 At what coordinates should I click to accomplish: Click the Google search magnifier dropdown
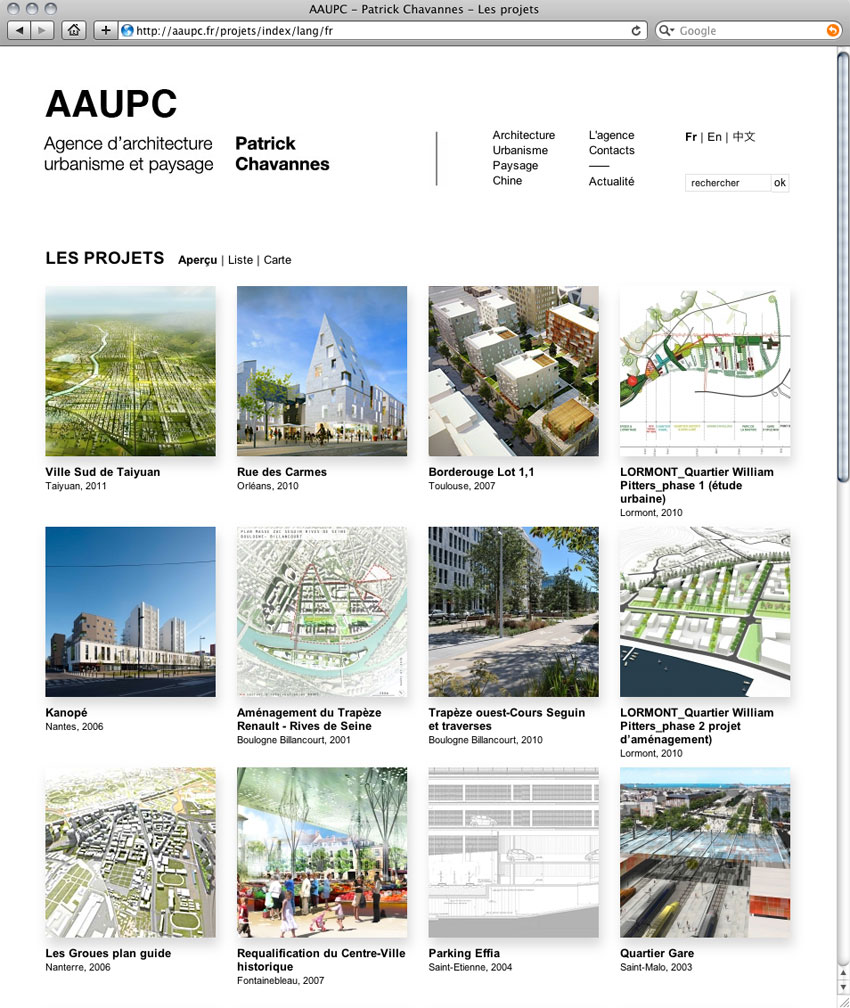click(667, 31)
